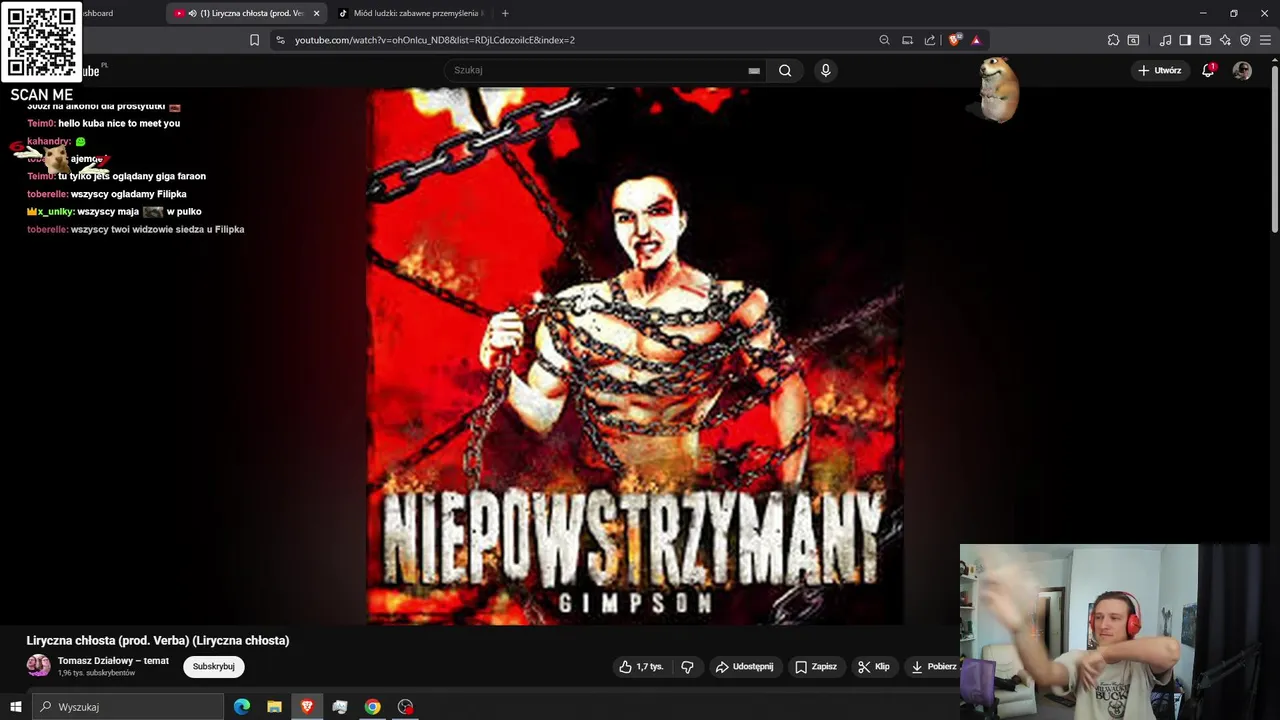
Task: Open the Brave Wallet icon
Action: (x=1205, y=40)
